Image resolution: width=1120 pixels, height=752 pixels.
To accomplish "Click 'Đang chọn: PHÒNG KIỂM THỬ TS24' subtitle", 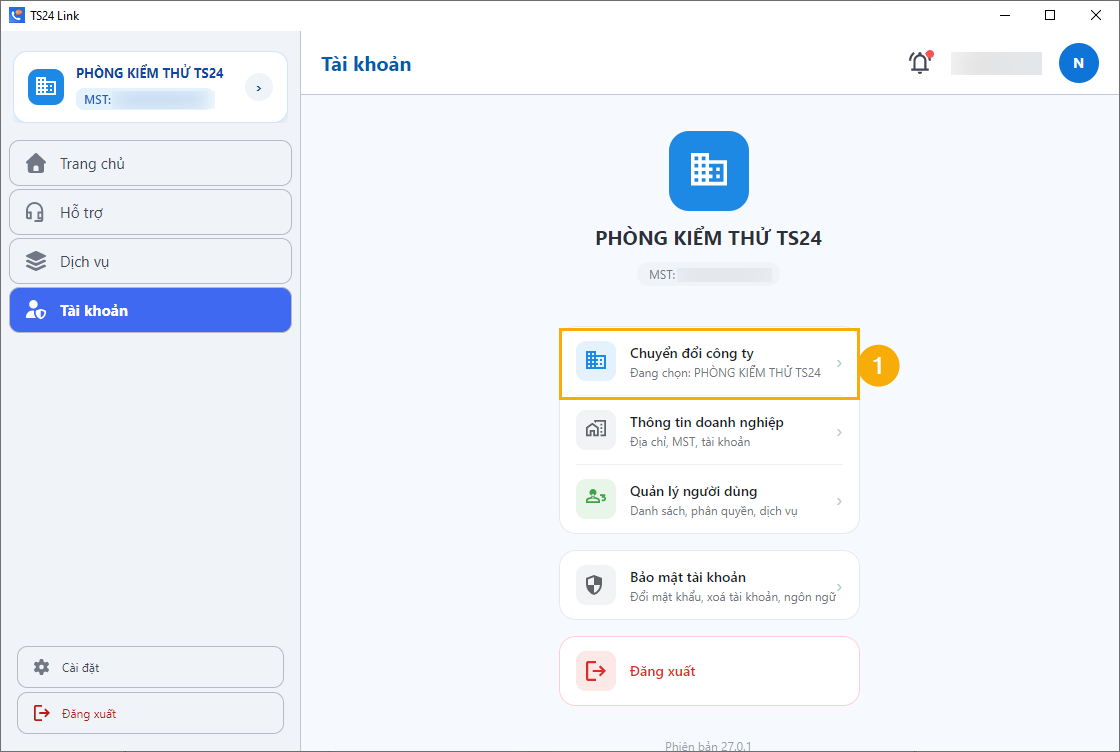I will click(x=725, y=373).
